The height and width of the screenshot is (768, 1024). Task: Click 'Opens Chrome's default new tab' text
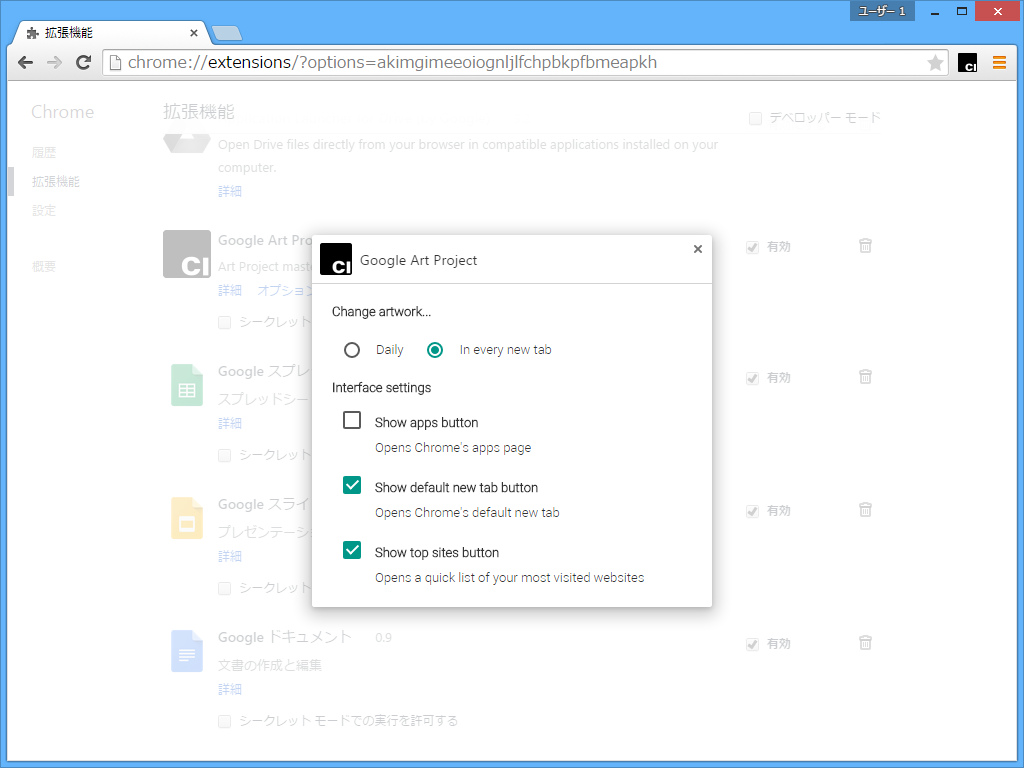[467, 513]
